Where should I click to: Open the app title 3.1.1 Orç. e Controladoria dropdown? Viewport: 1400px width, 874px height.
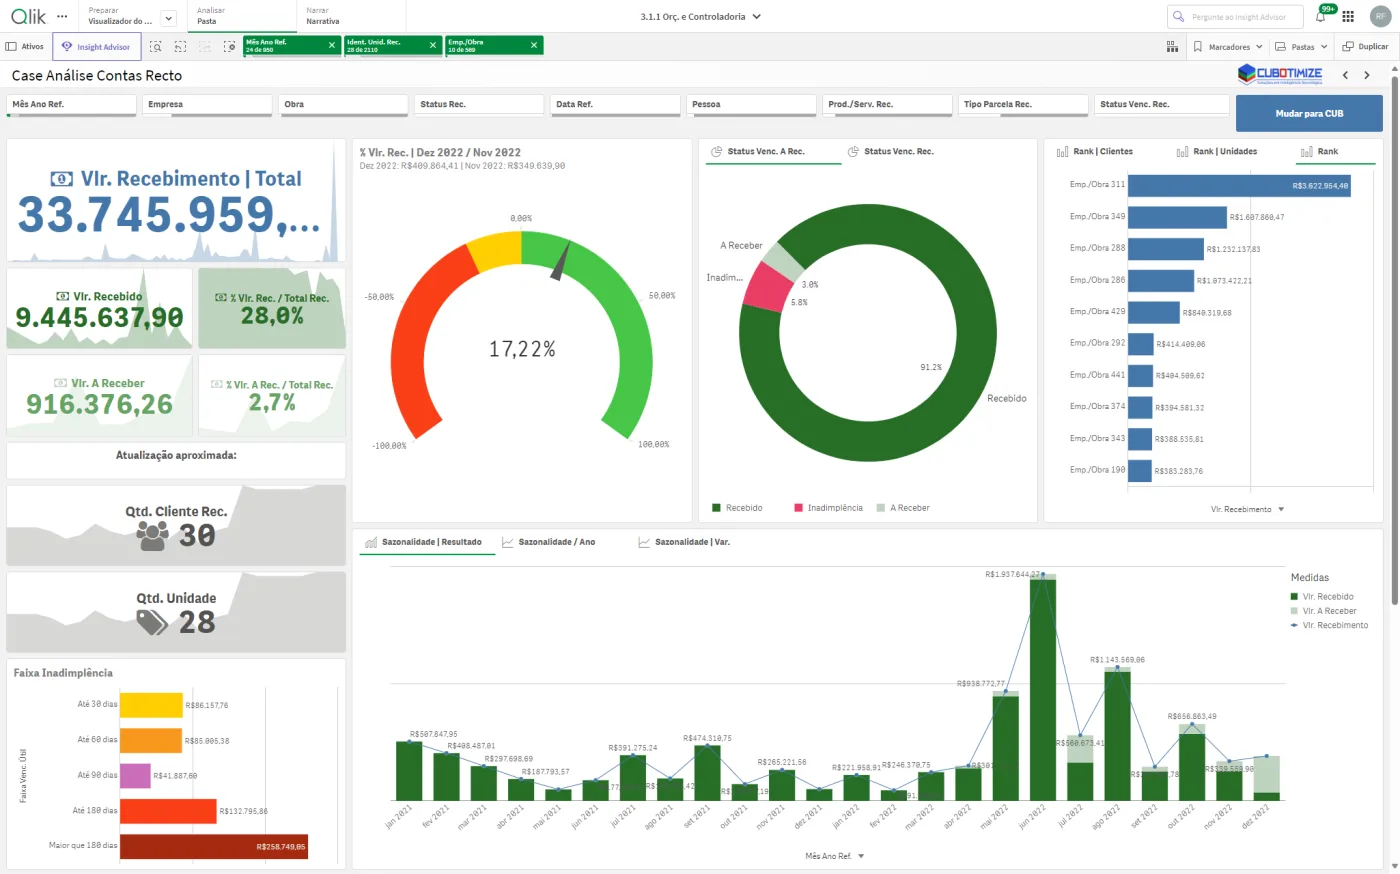(701, 17)
